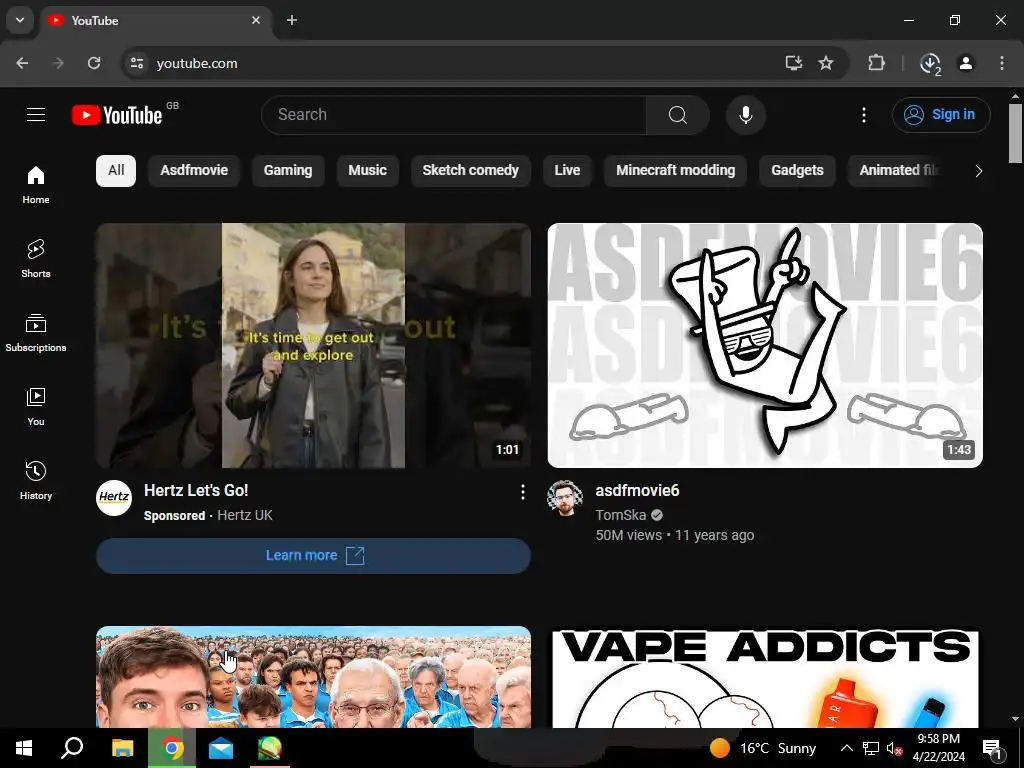The height and width of the screenshot is (768, 1024).
Task: Click Learn more on Hertz ad
Action: 313,556
